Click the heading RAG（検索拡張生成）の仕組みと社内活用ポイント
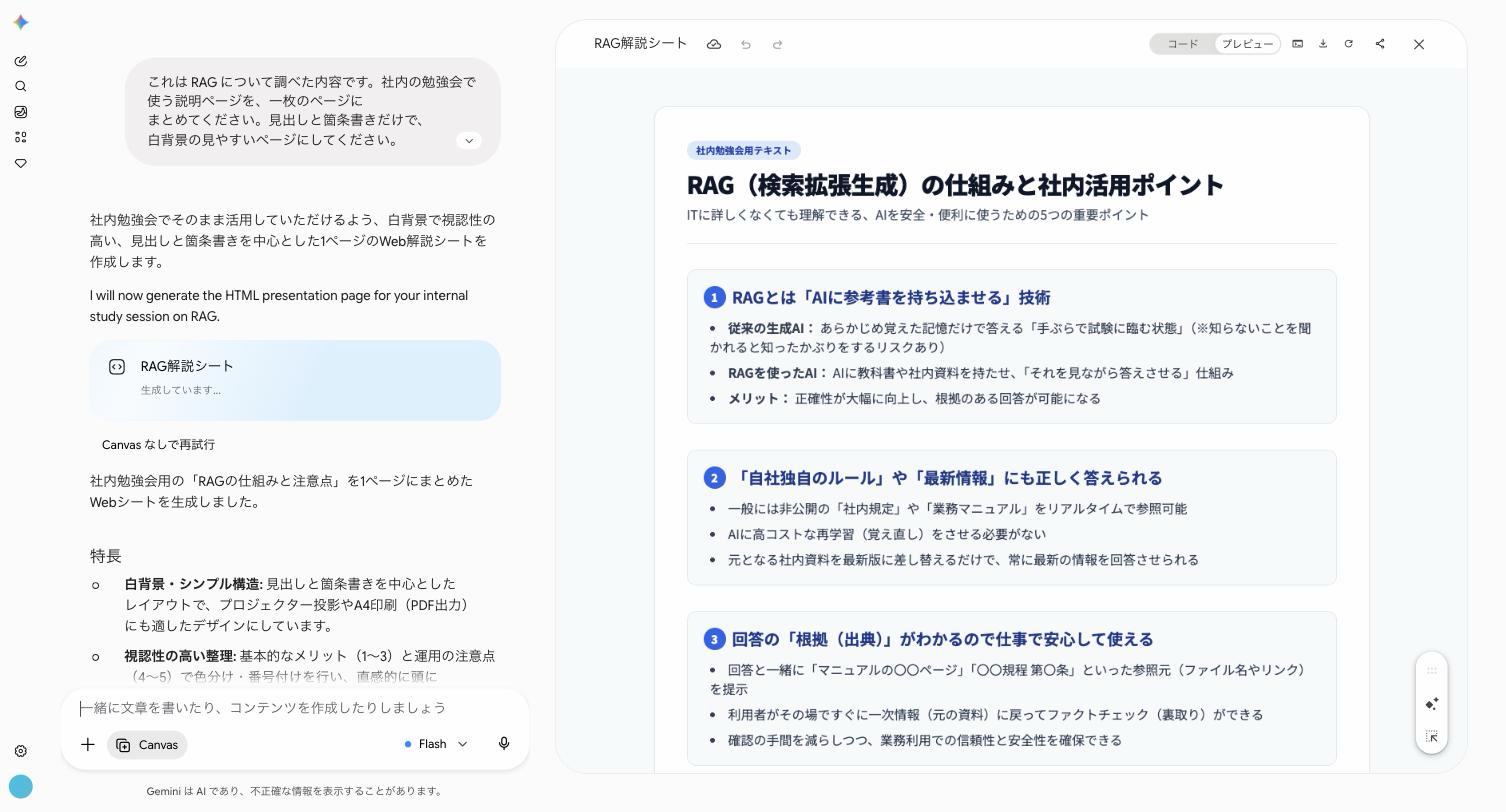The height and width of the screenshot is (812, 1506). click(x=955, y=185)
